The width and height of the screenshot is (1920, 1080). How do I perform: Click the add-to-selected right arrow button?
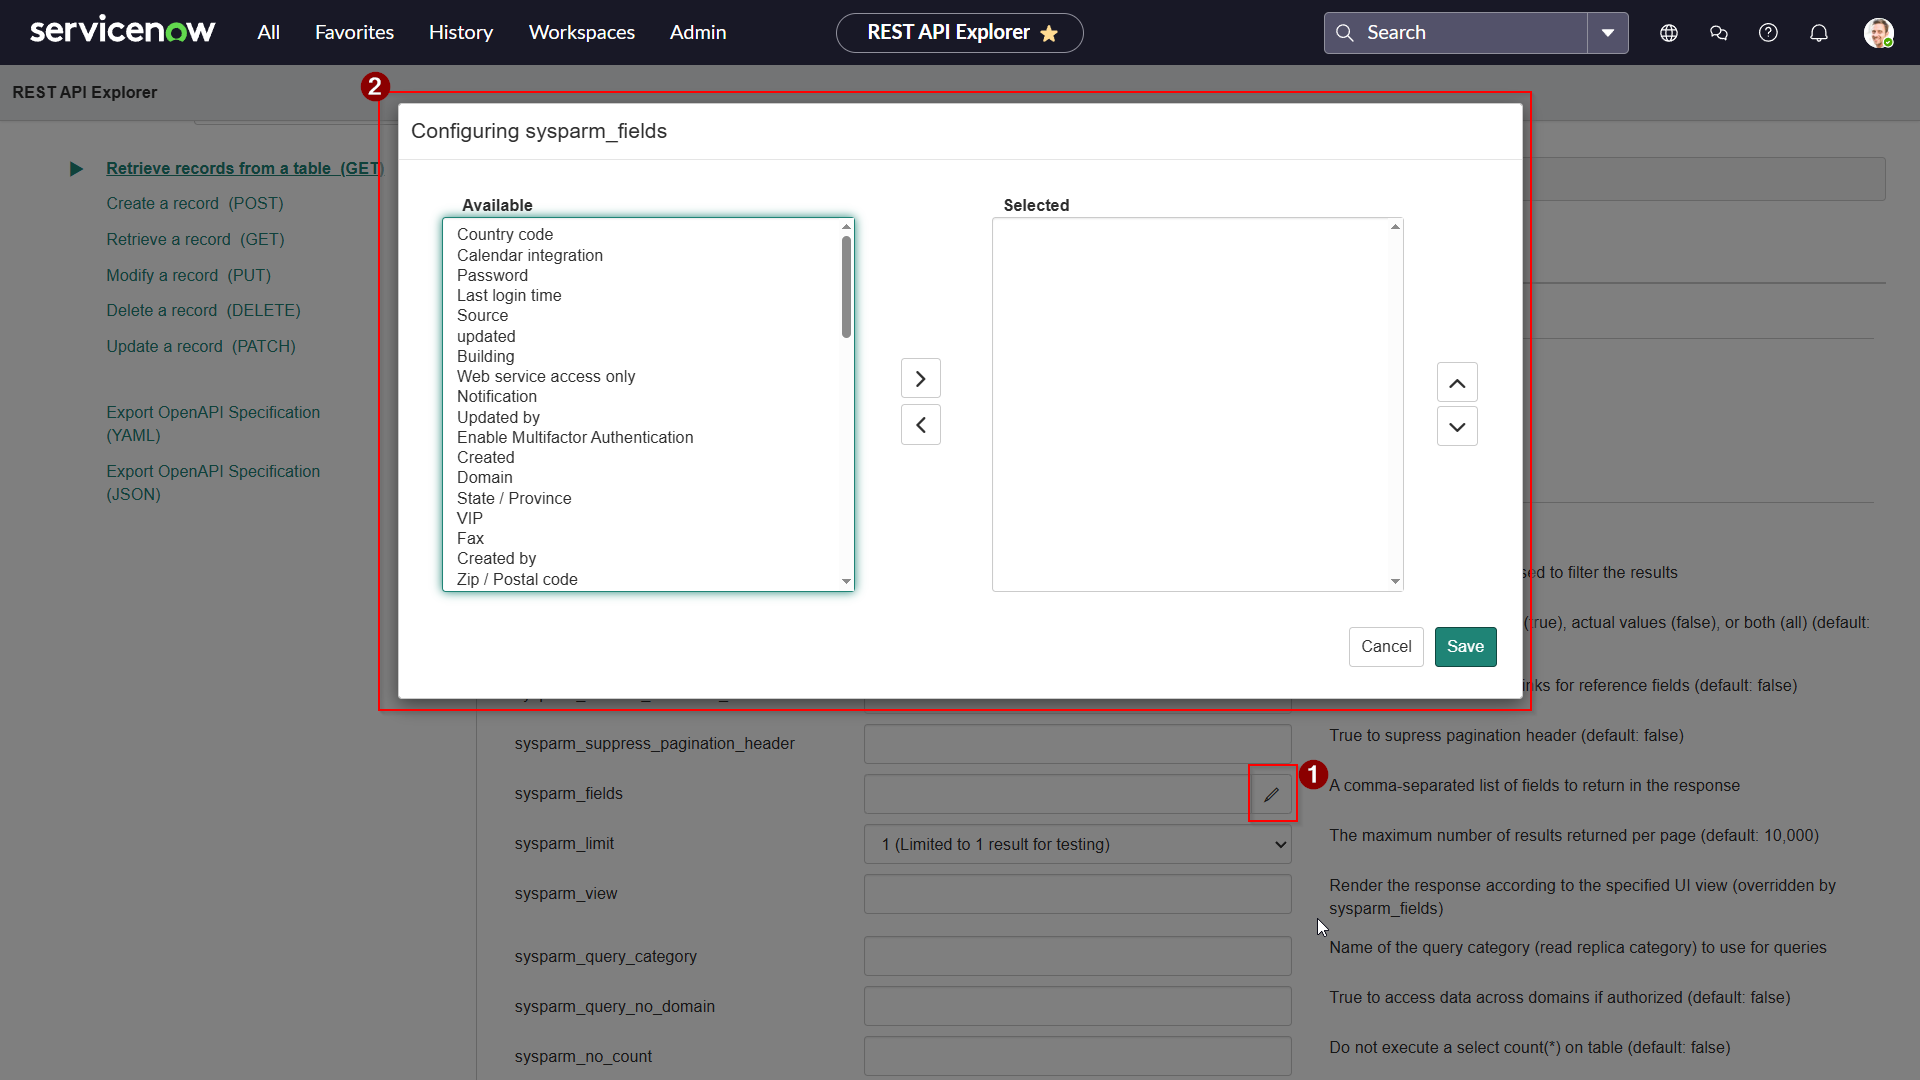pyautogui.click(x=920, y=379)
